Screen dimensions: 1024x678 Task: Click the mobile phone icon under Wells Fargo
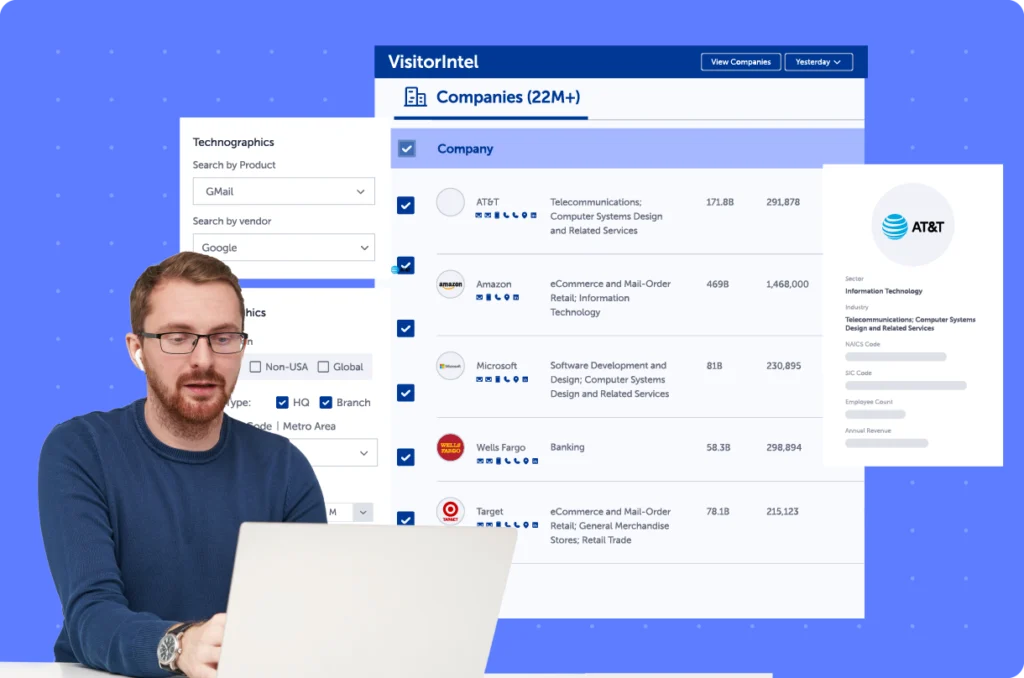(x=498, y=460)
